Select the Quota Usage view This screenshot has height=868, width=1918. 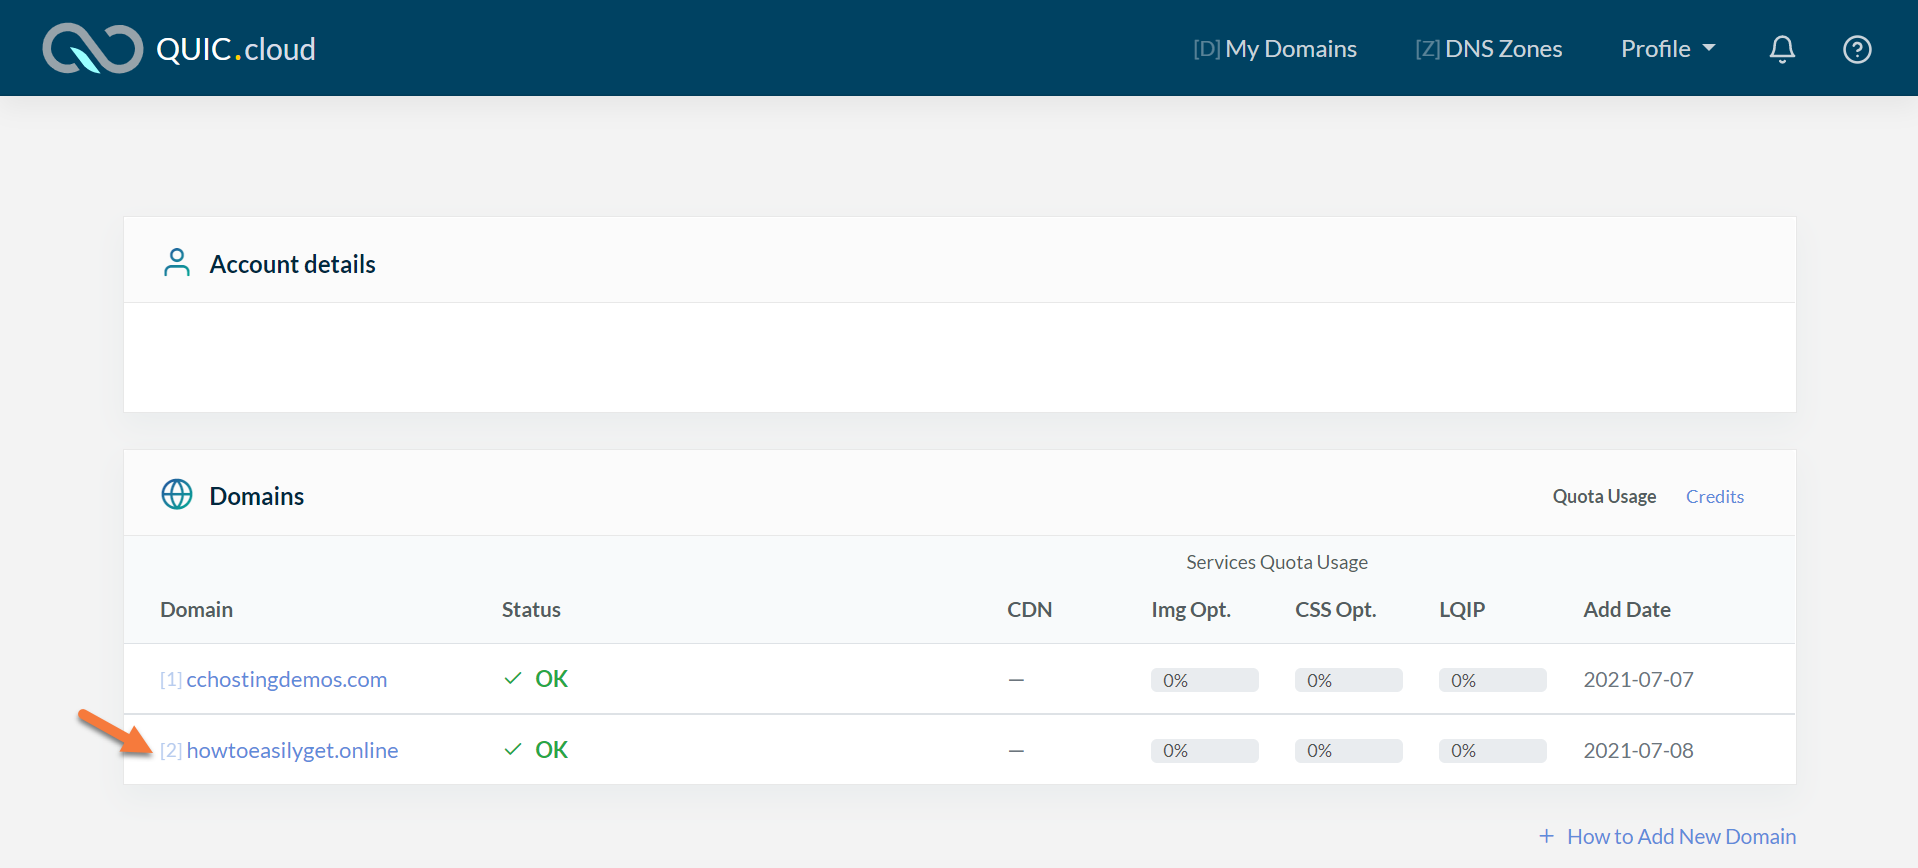pos(1604,497)
